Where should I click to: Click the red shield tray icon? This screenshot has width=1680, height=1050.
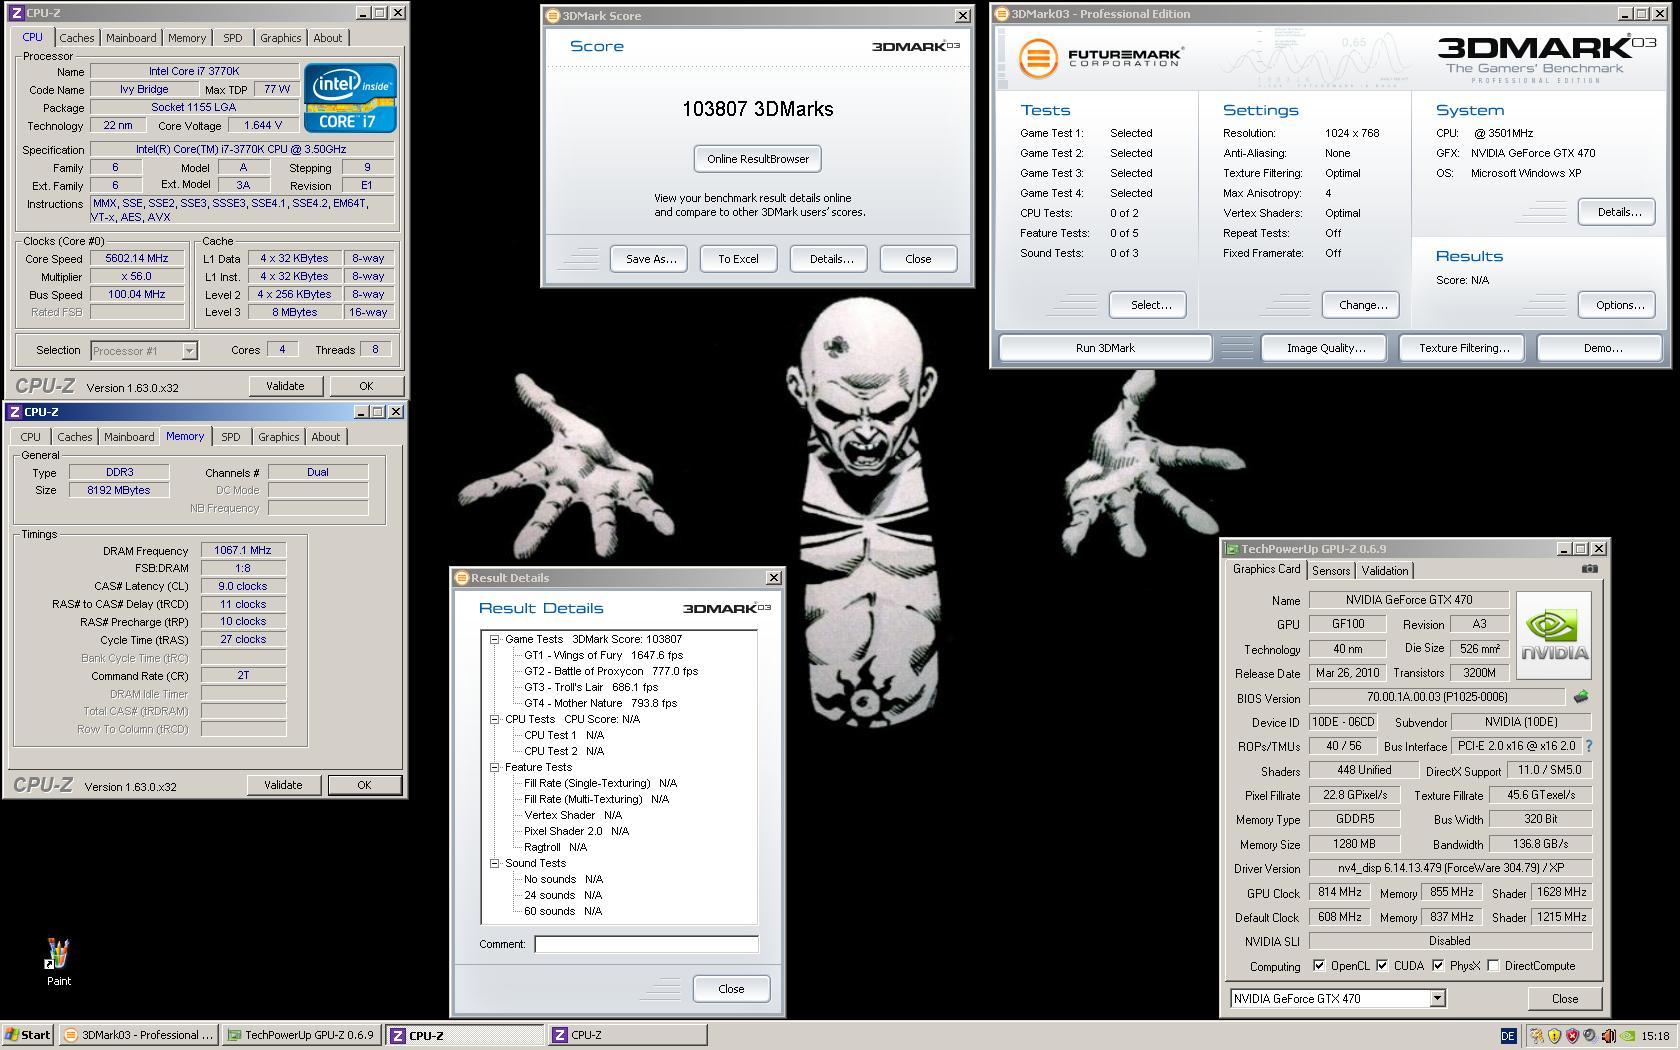pos(1571,1036)
